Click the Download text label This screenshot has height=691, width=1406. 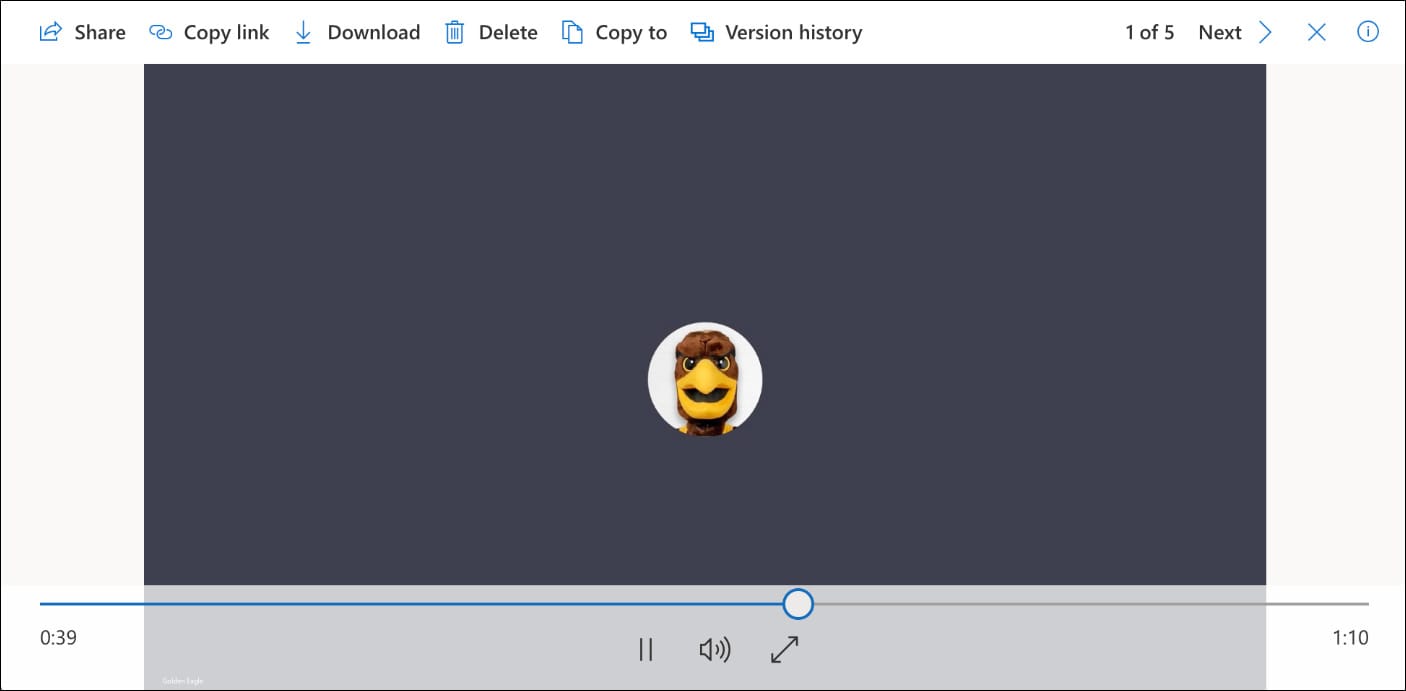[x=373, y=32]
